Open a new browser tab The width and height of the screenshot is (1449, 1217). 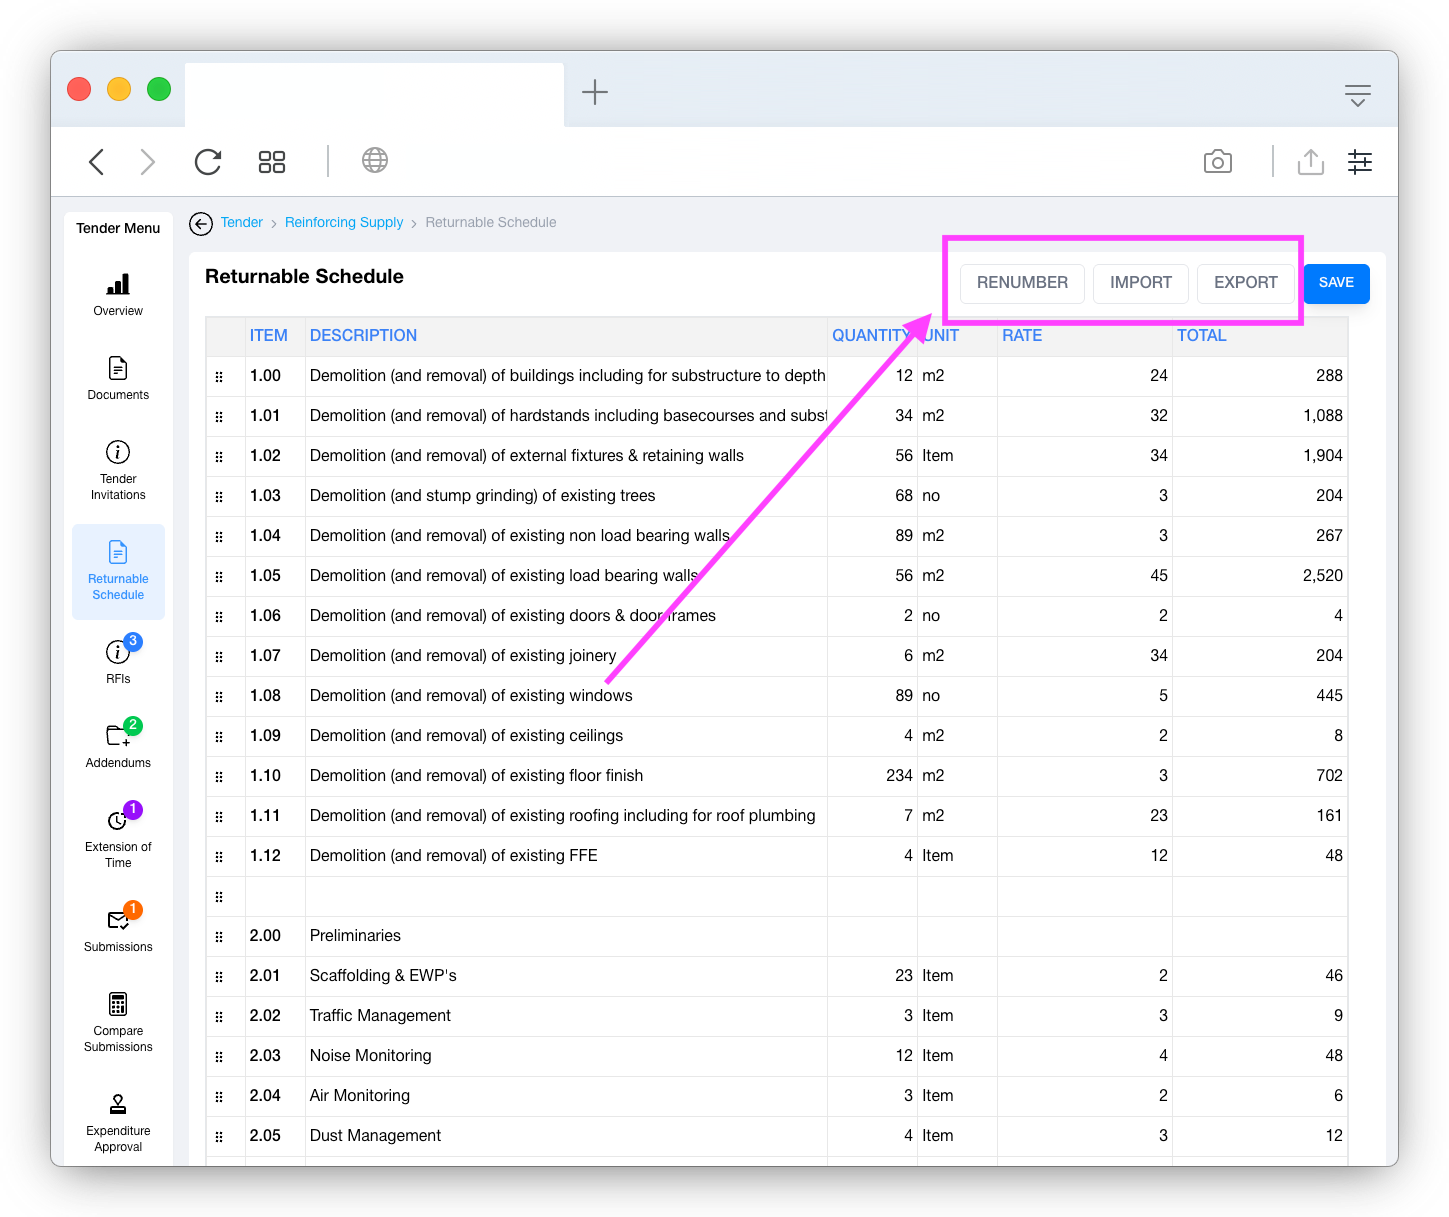595,93
